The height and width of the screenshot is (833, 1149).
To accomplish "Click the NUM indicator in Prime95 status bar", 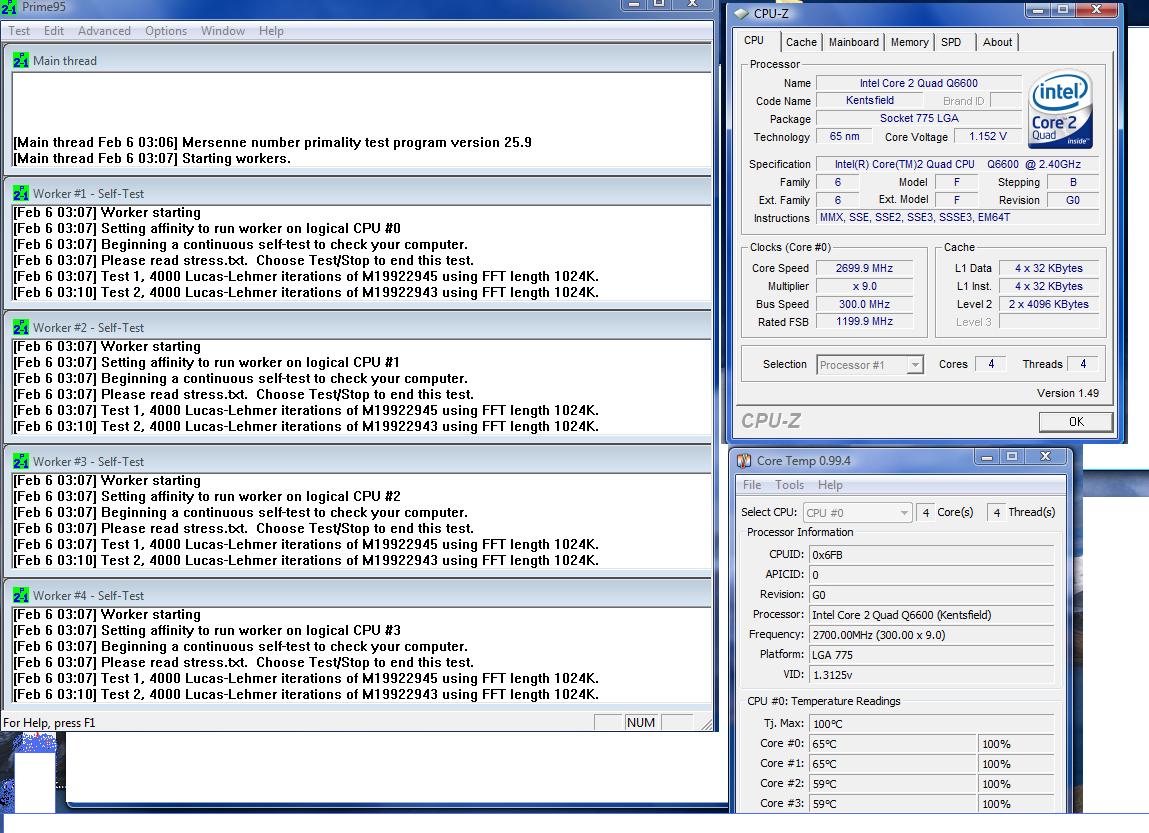I will pos(640,722).
